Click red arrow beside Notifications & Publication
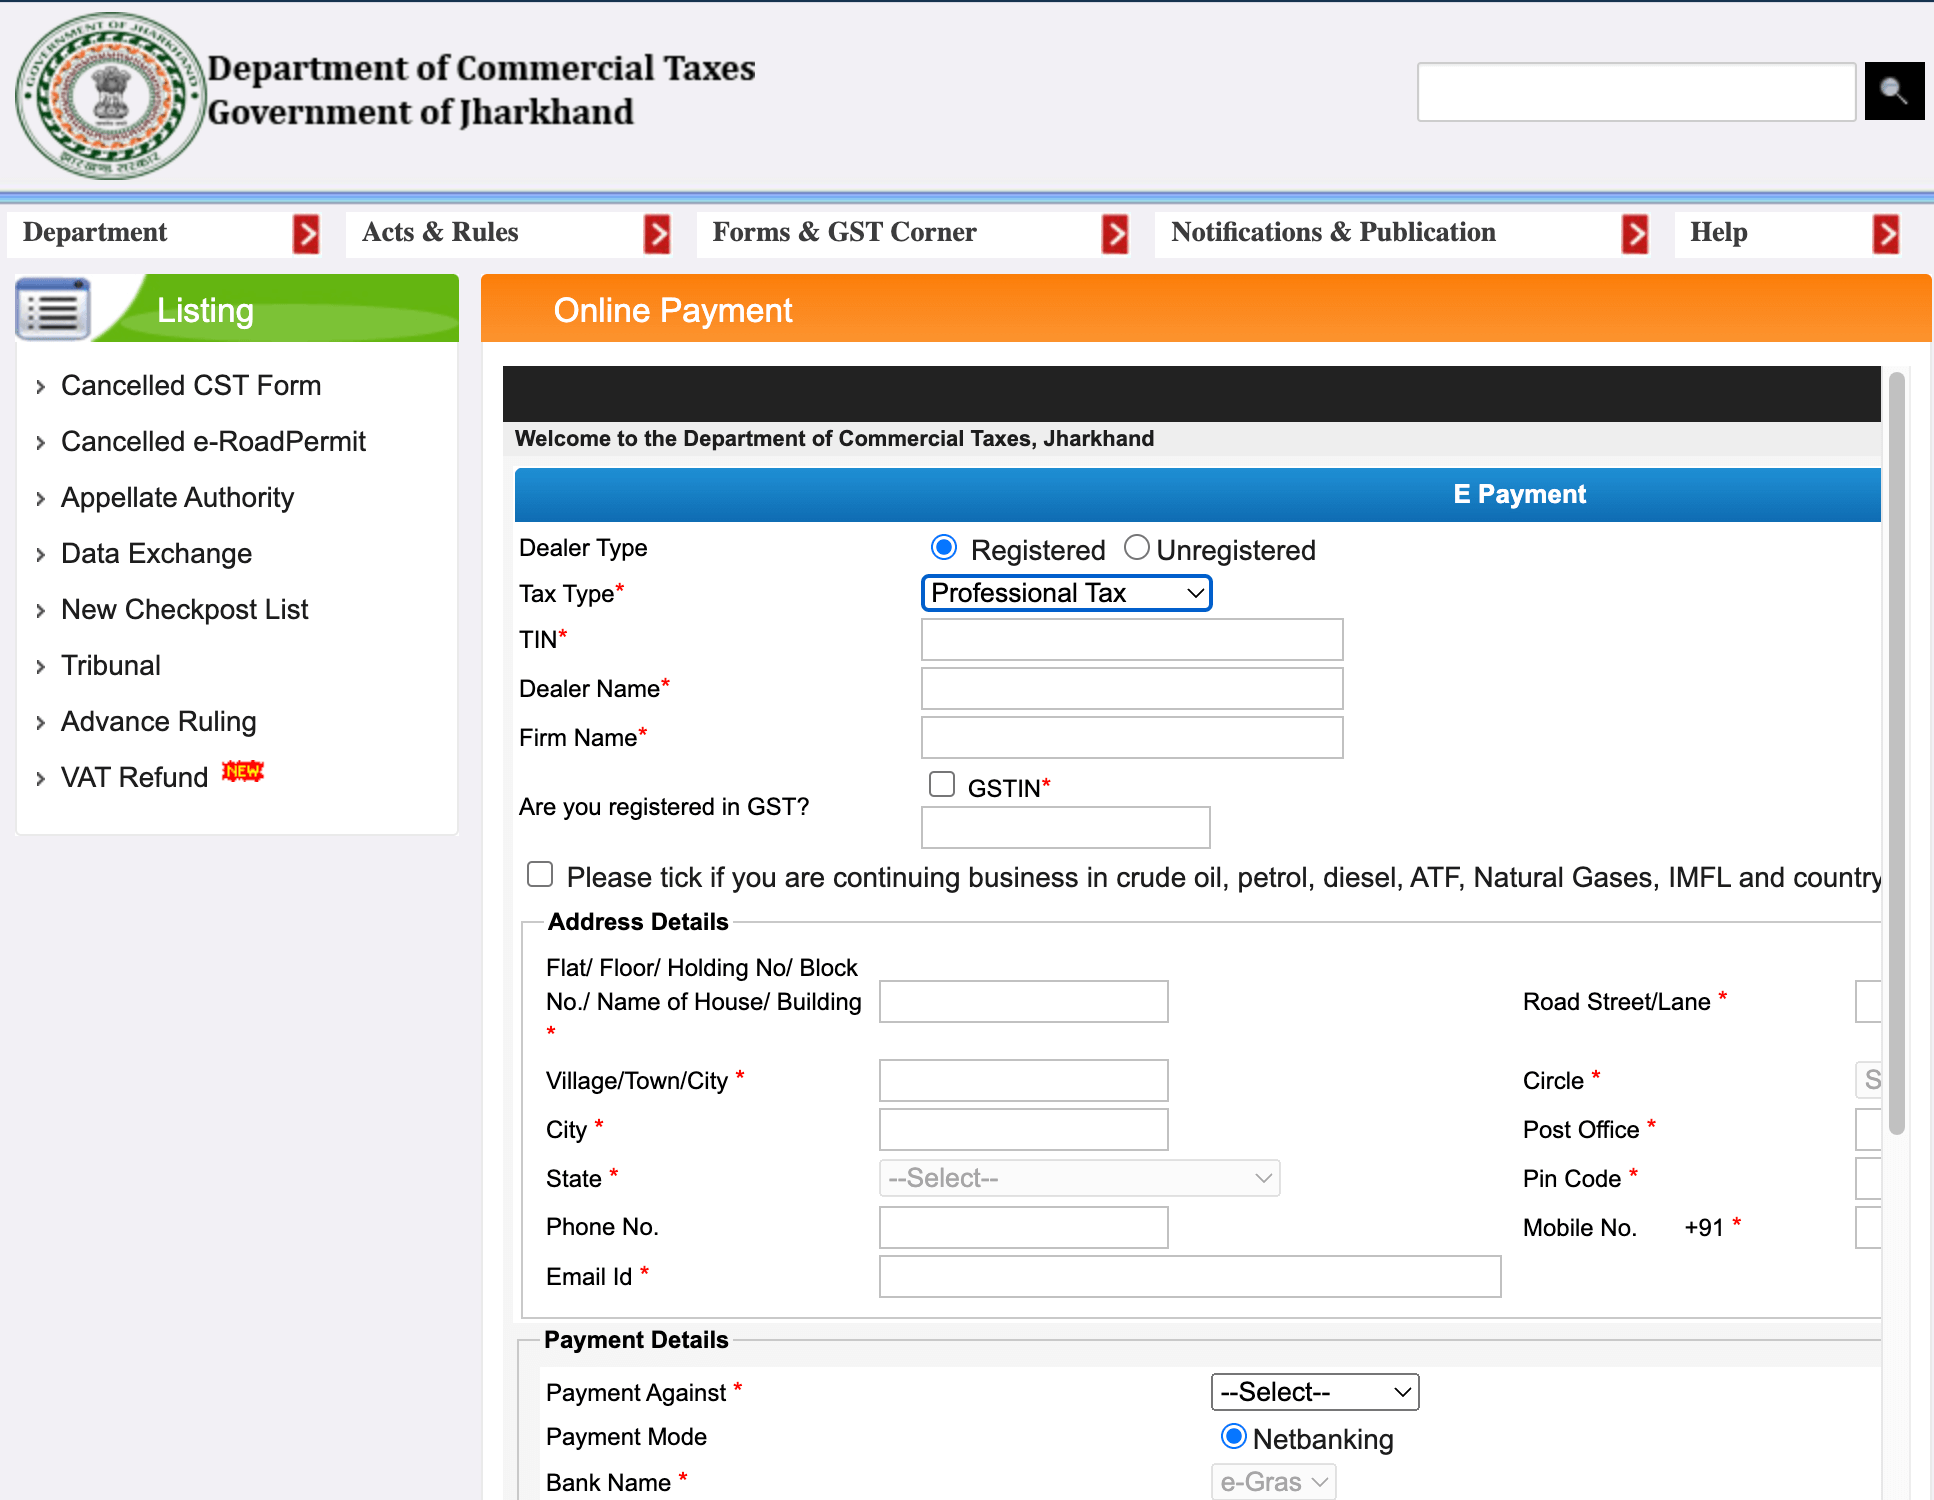 coord(1635,234)
